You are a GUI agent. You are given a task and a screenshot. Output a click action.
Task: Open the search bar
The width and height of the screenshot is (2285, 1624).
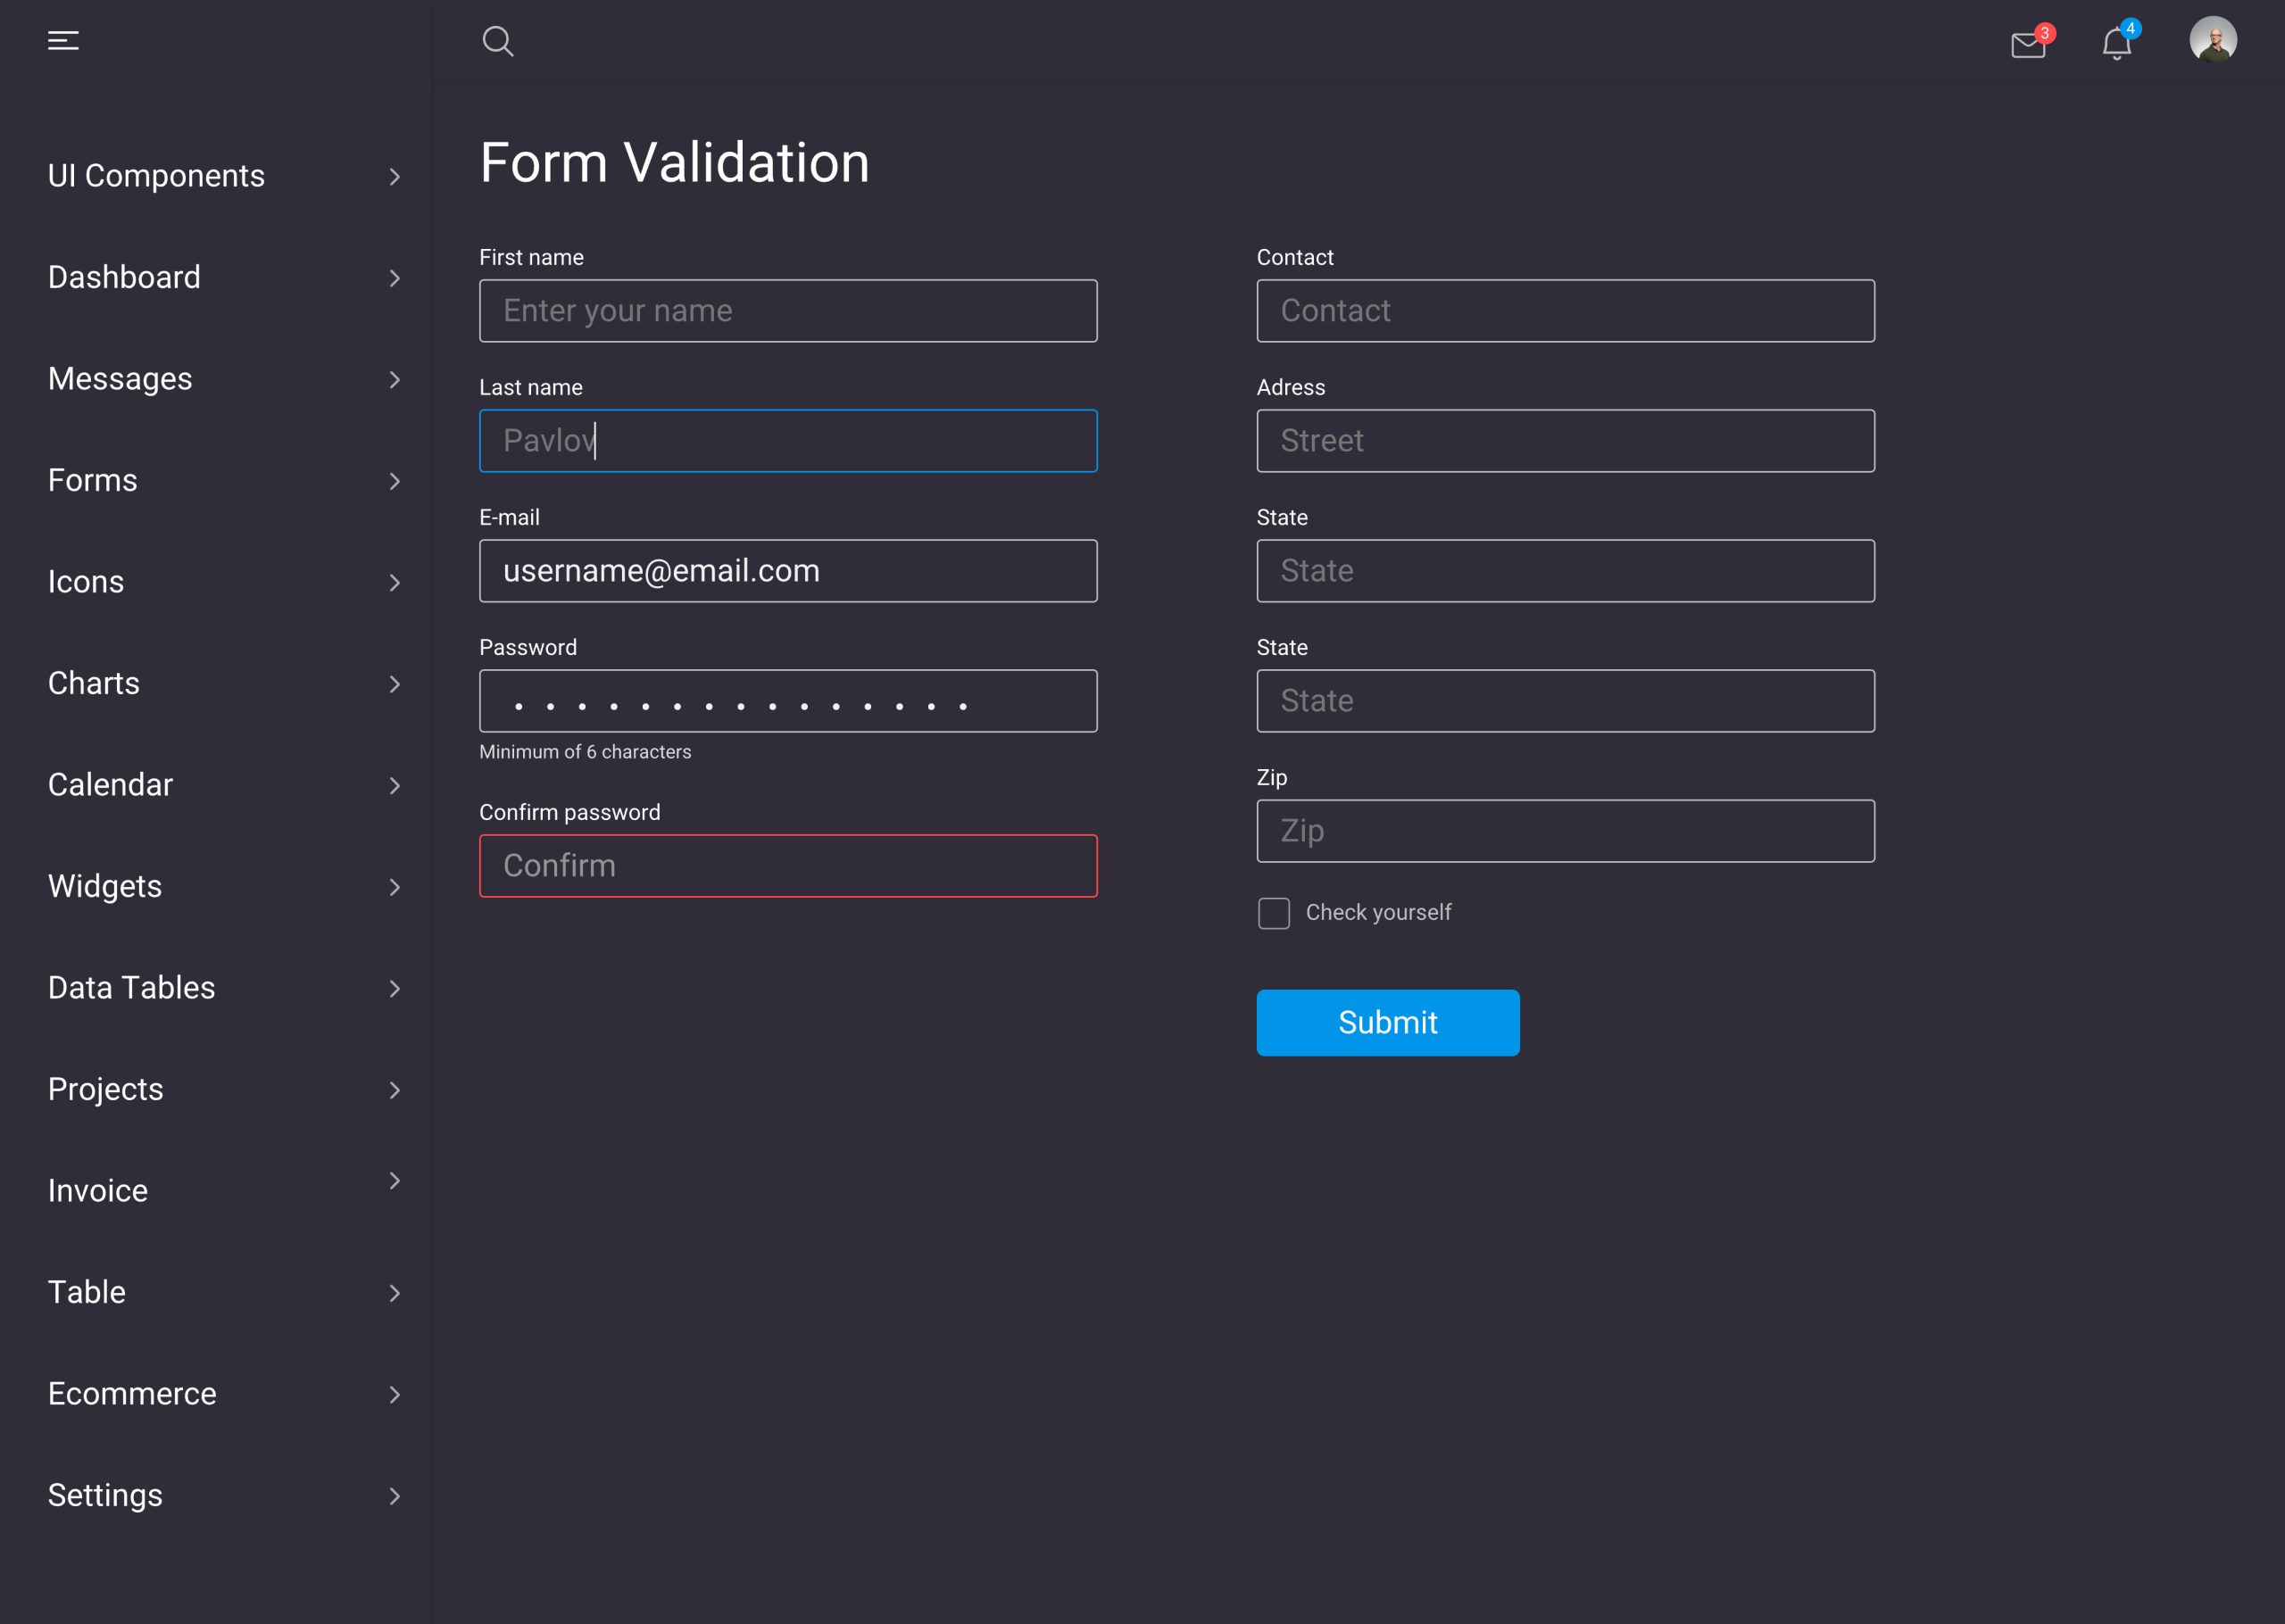pos(499,40)
